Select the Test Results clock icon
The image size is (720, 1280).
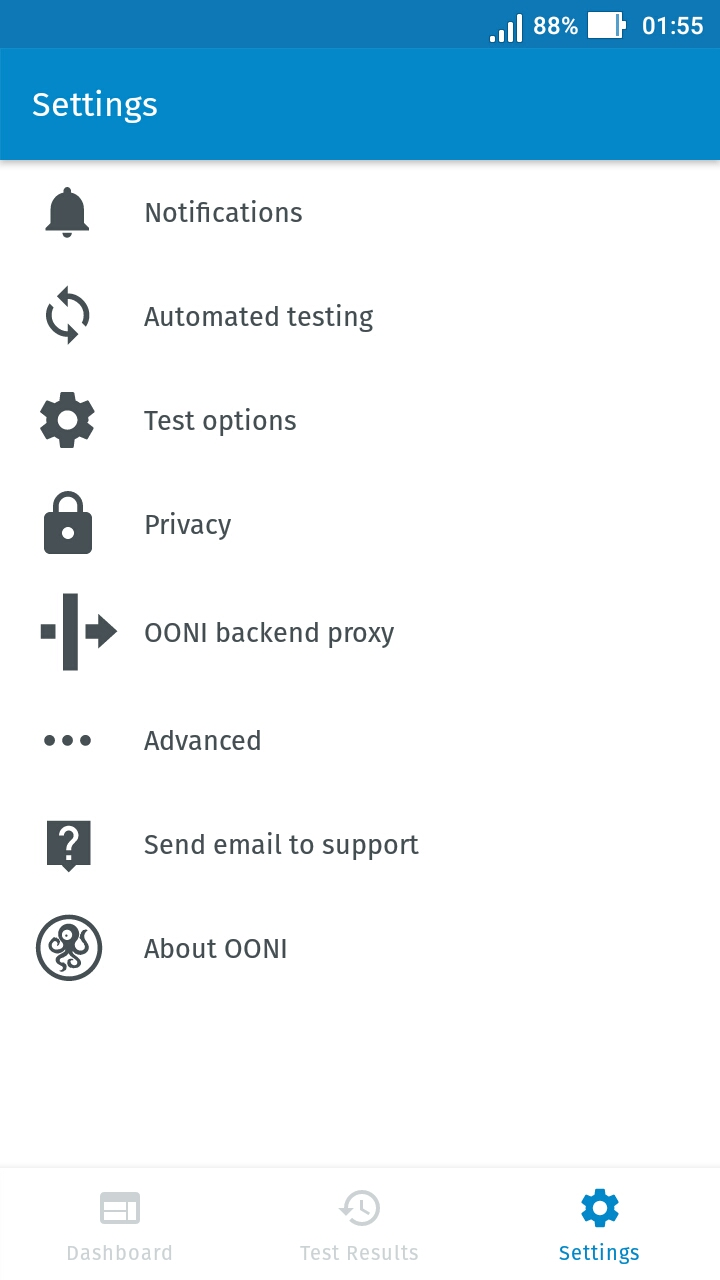point(359,1208)
